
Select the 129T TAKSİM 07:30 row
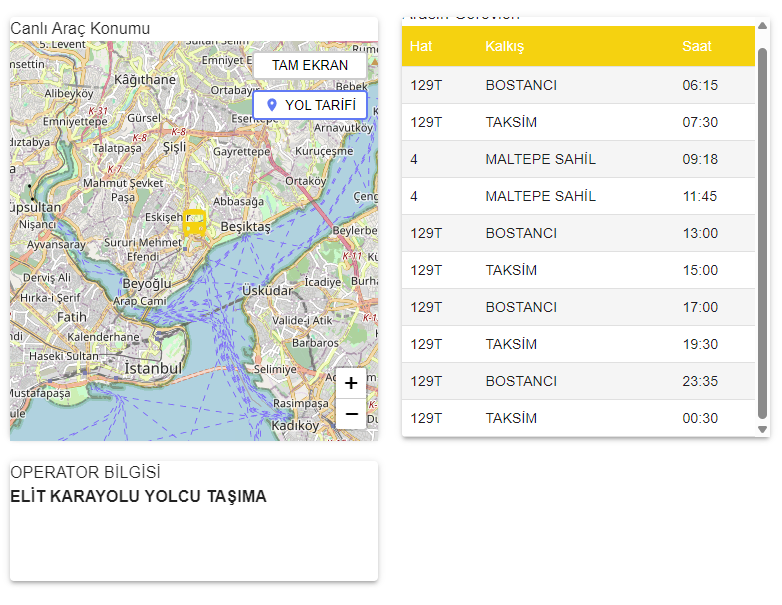tap(578, 122)
